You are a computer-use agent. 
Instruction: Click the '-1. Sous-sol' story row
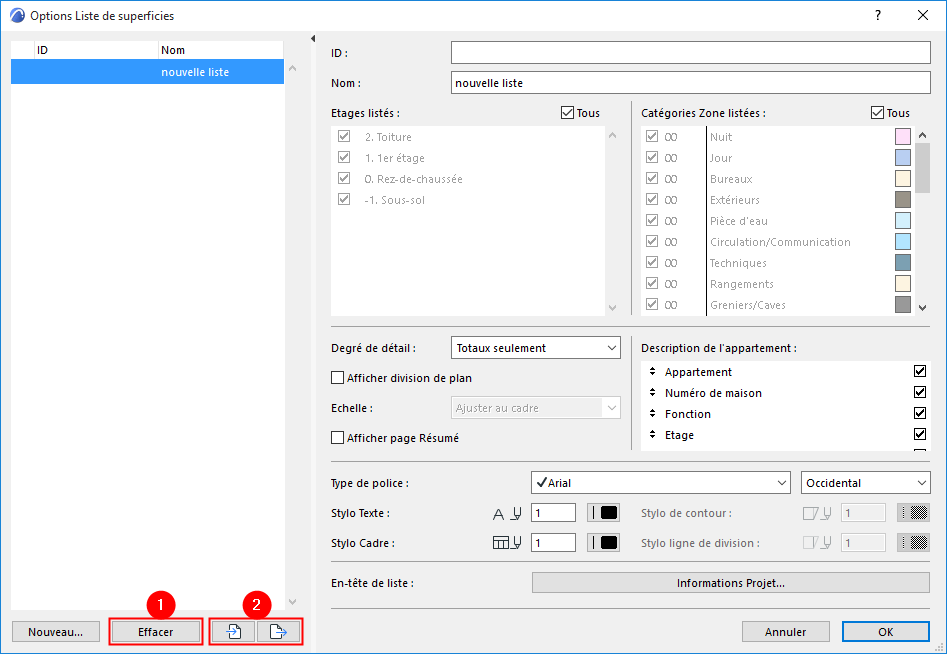468,200
